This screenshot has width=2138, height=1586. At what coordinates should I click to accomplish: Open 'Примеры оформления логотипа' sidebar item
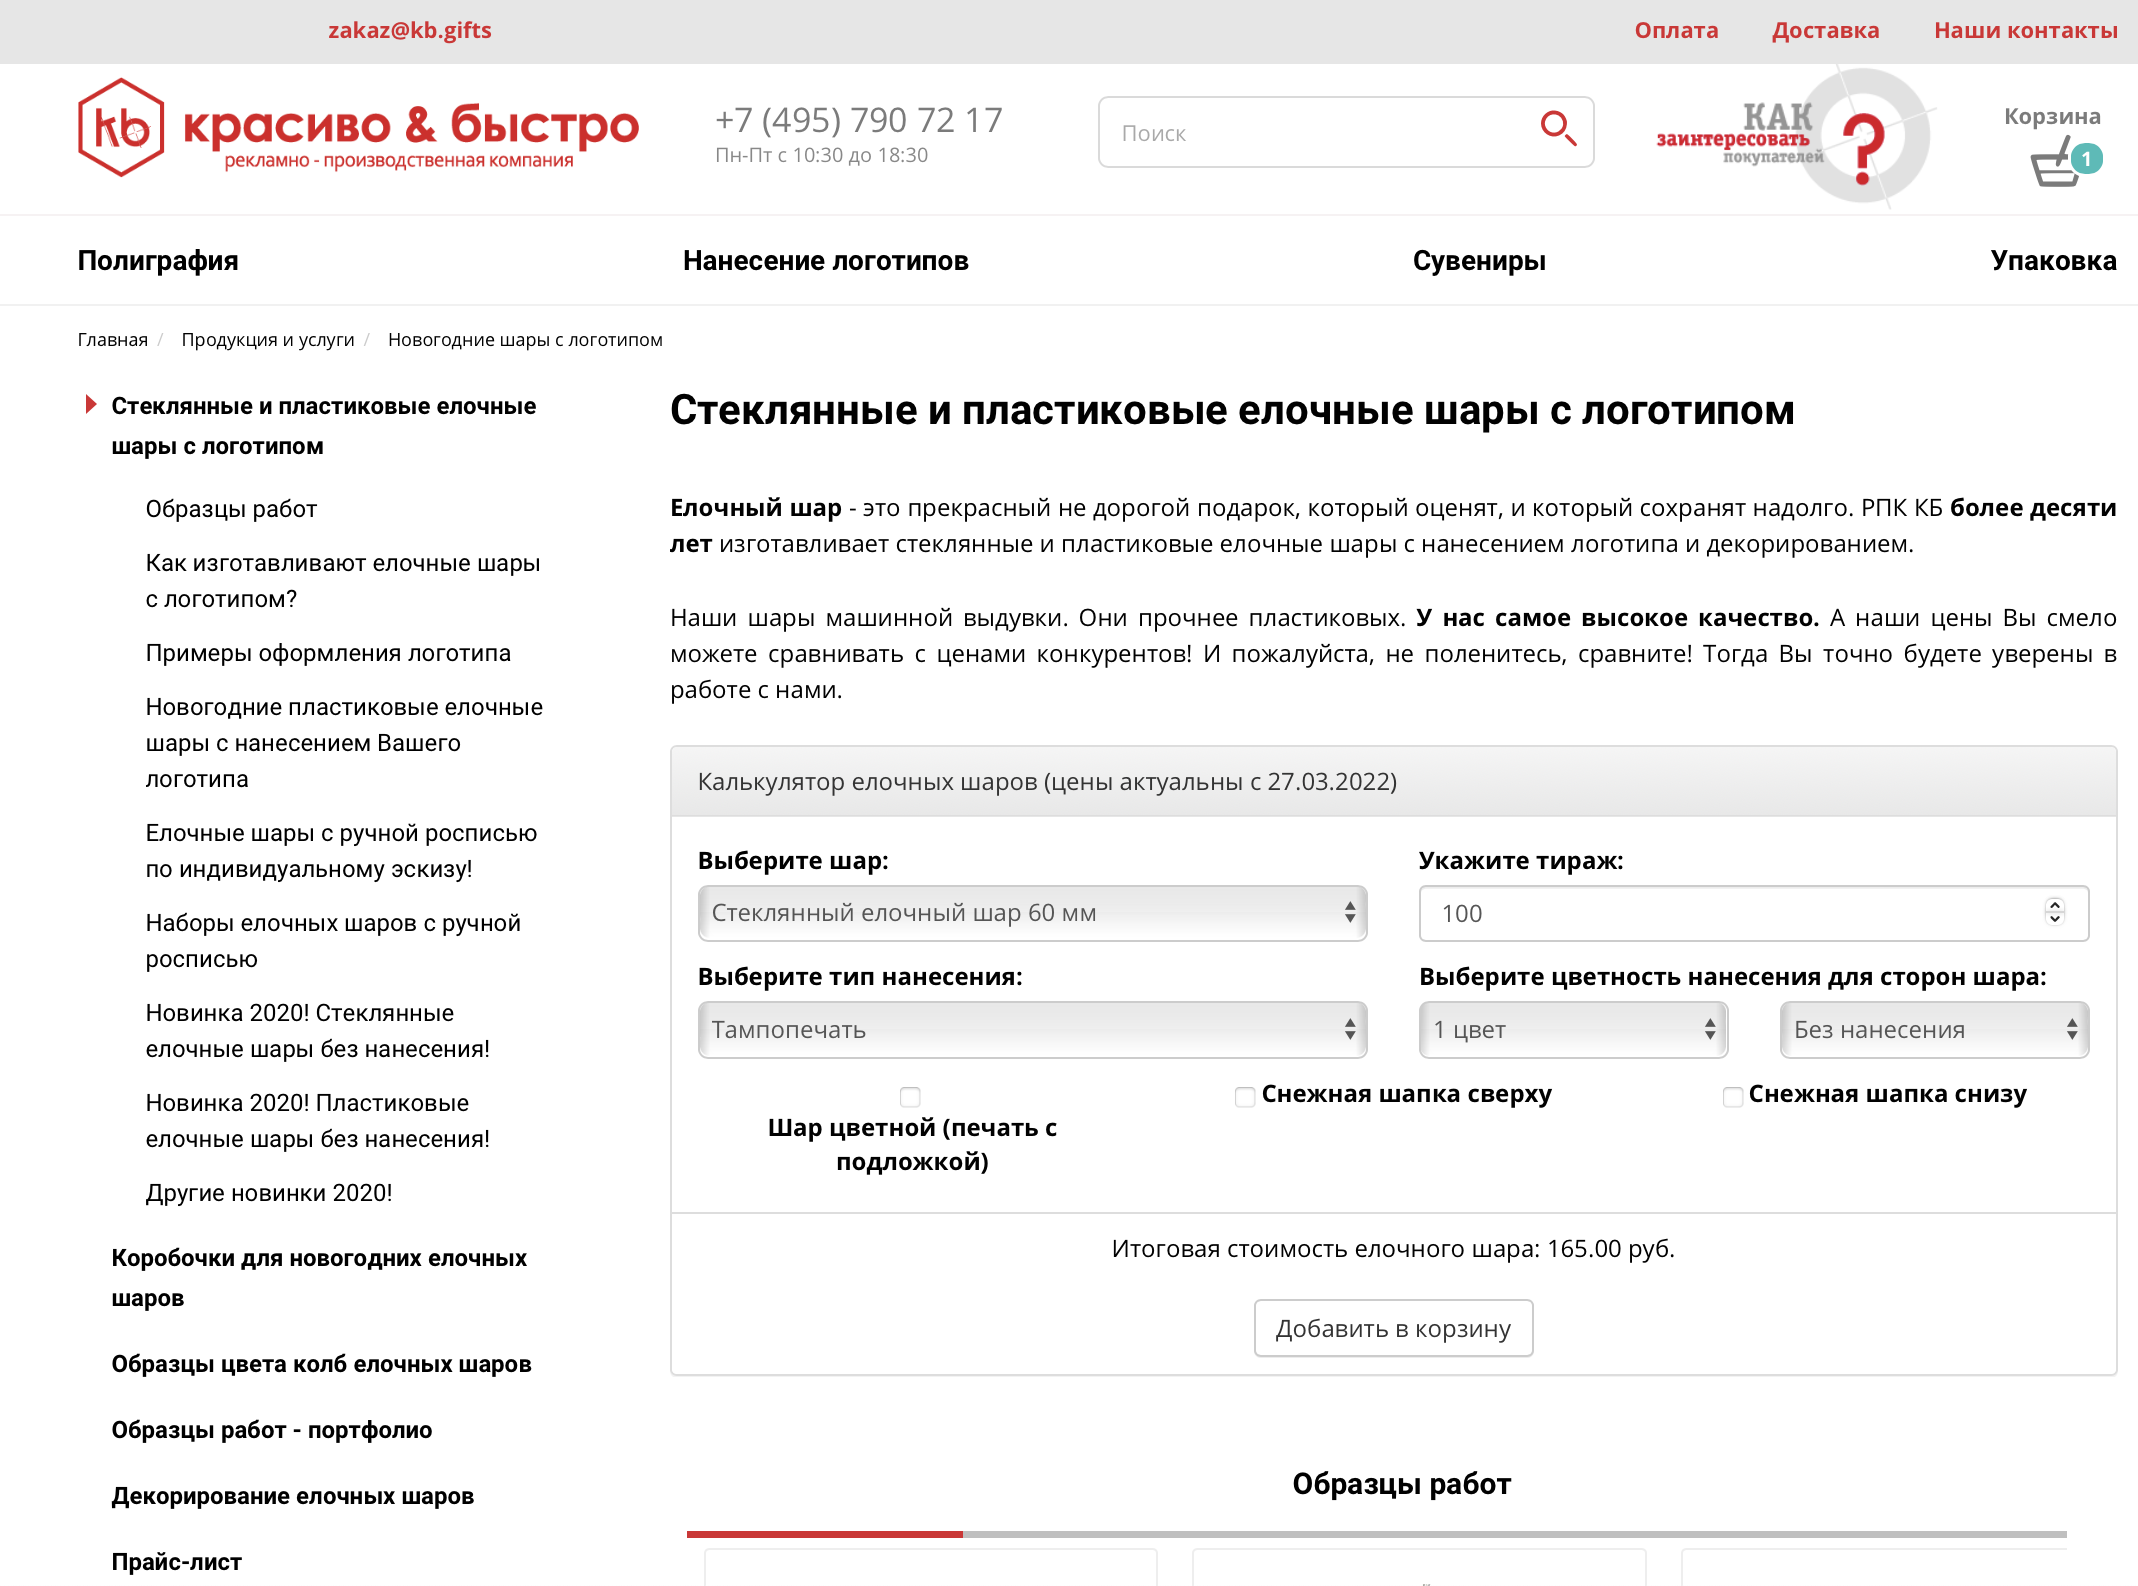tap(328, 653)
